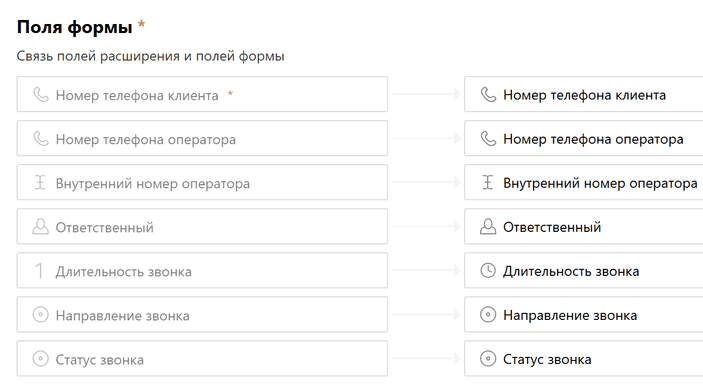
Task: Open right Внутренний номер оператора field selector
Action: (x=583, y=182)
